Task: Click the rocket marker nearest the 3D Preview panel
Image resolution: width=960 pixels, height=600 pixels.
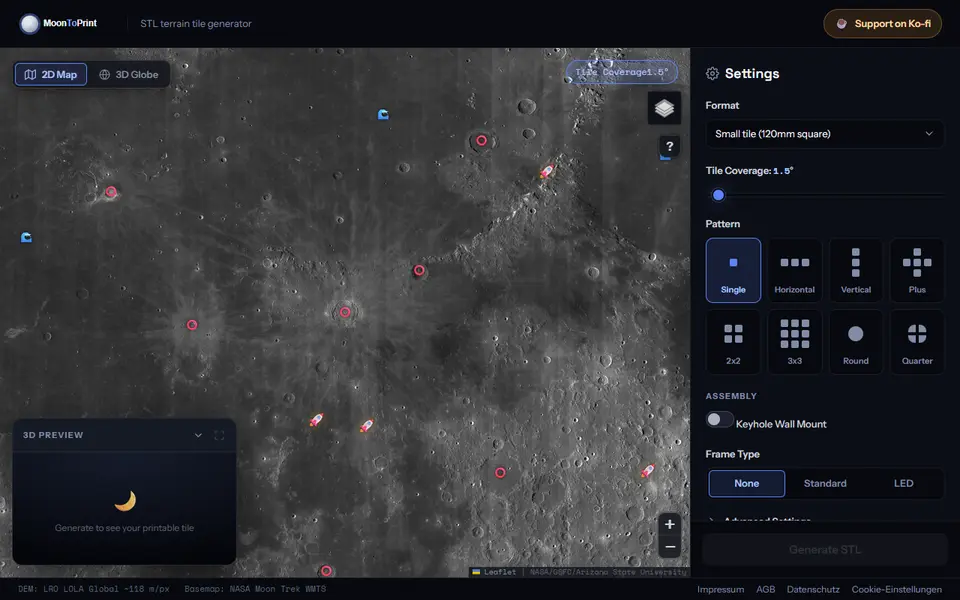Action: click(316, 419)
